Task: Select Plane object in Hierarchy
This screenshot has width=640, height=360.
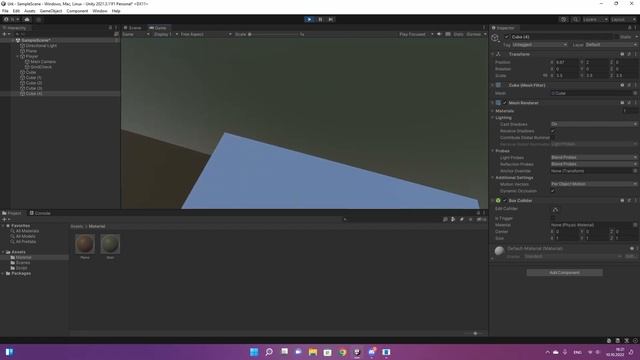Action: [x=31, y=51]
